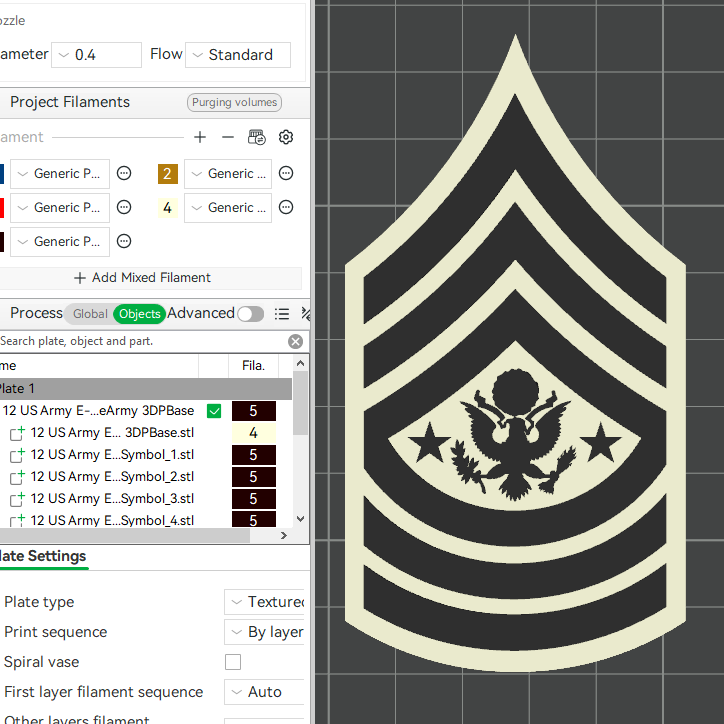Select rank insignia model on build plate
Screen dimensions: 724x724
515,353
